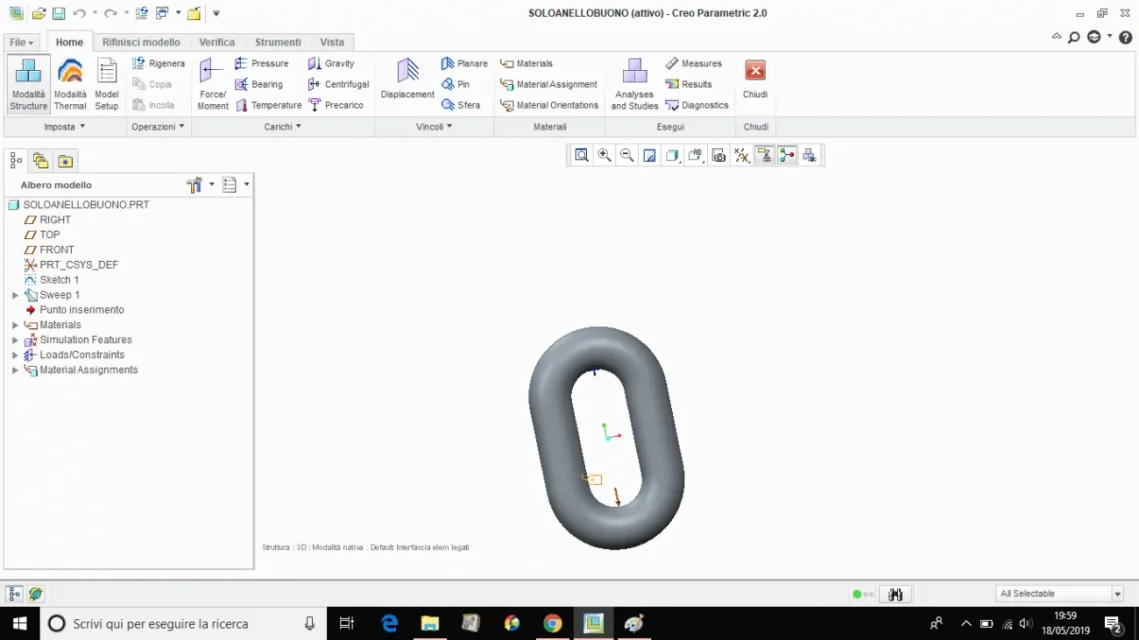Expand the Sweep 1 tree node
This screenshot has height=640, width=1139.
click(x=15, y=295)
